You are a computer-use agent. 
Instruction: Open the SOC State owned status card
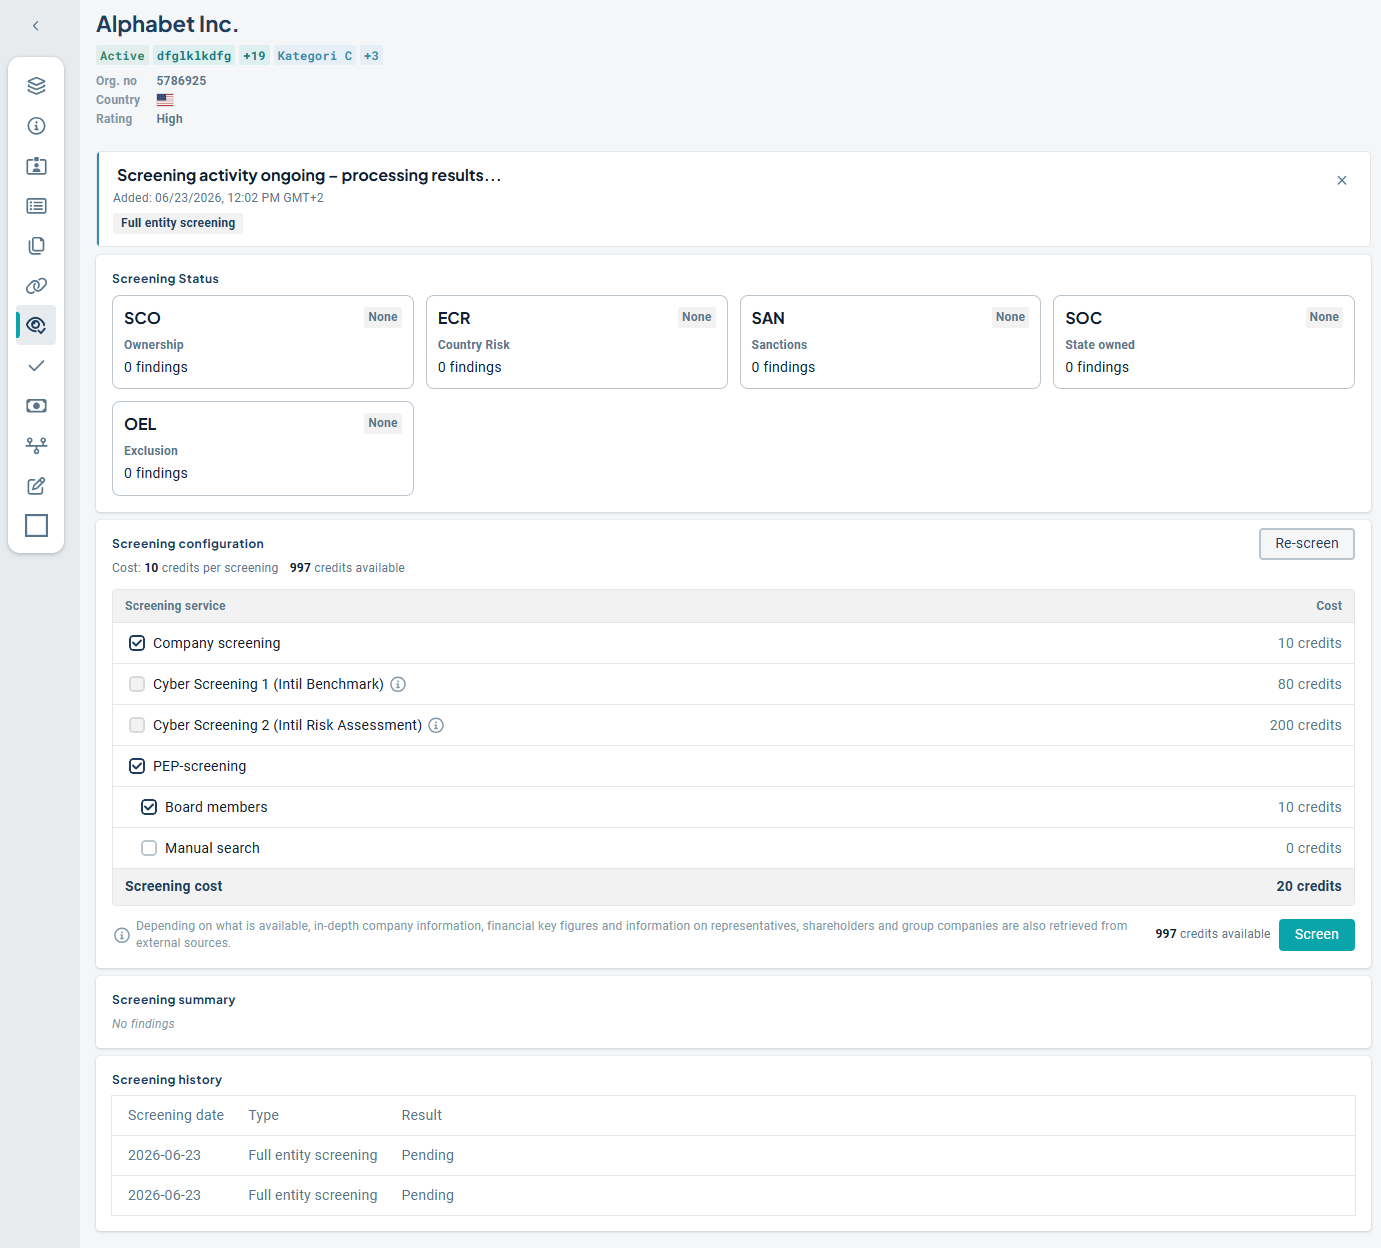point(1204,342)
